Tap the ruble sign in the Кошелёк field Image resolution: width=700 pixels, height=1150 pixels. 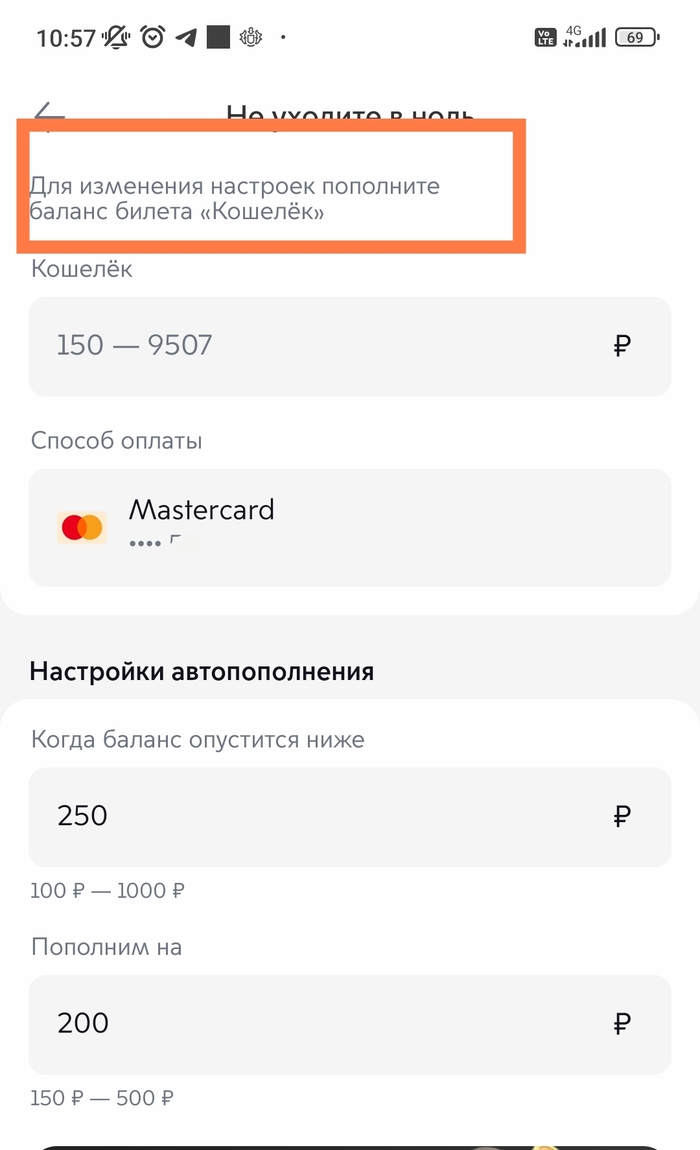point(622,346)
